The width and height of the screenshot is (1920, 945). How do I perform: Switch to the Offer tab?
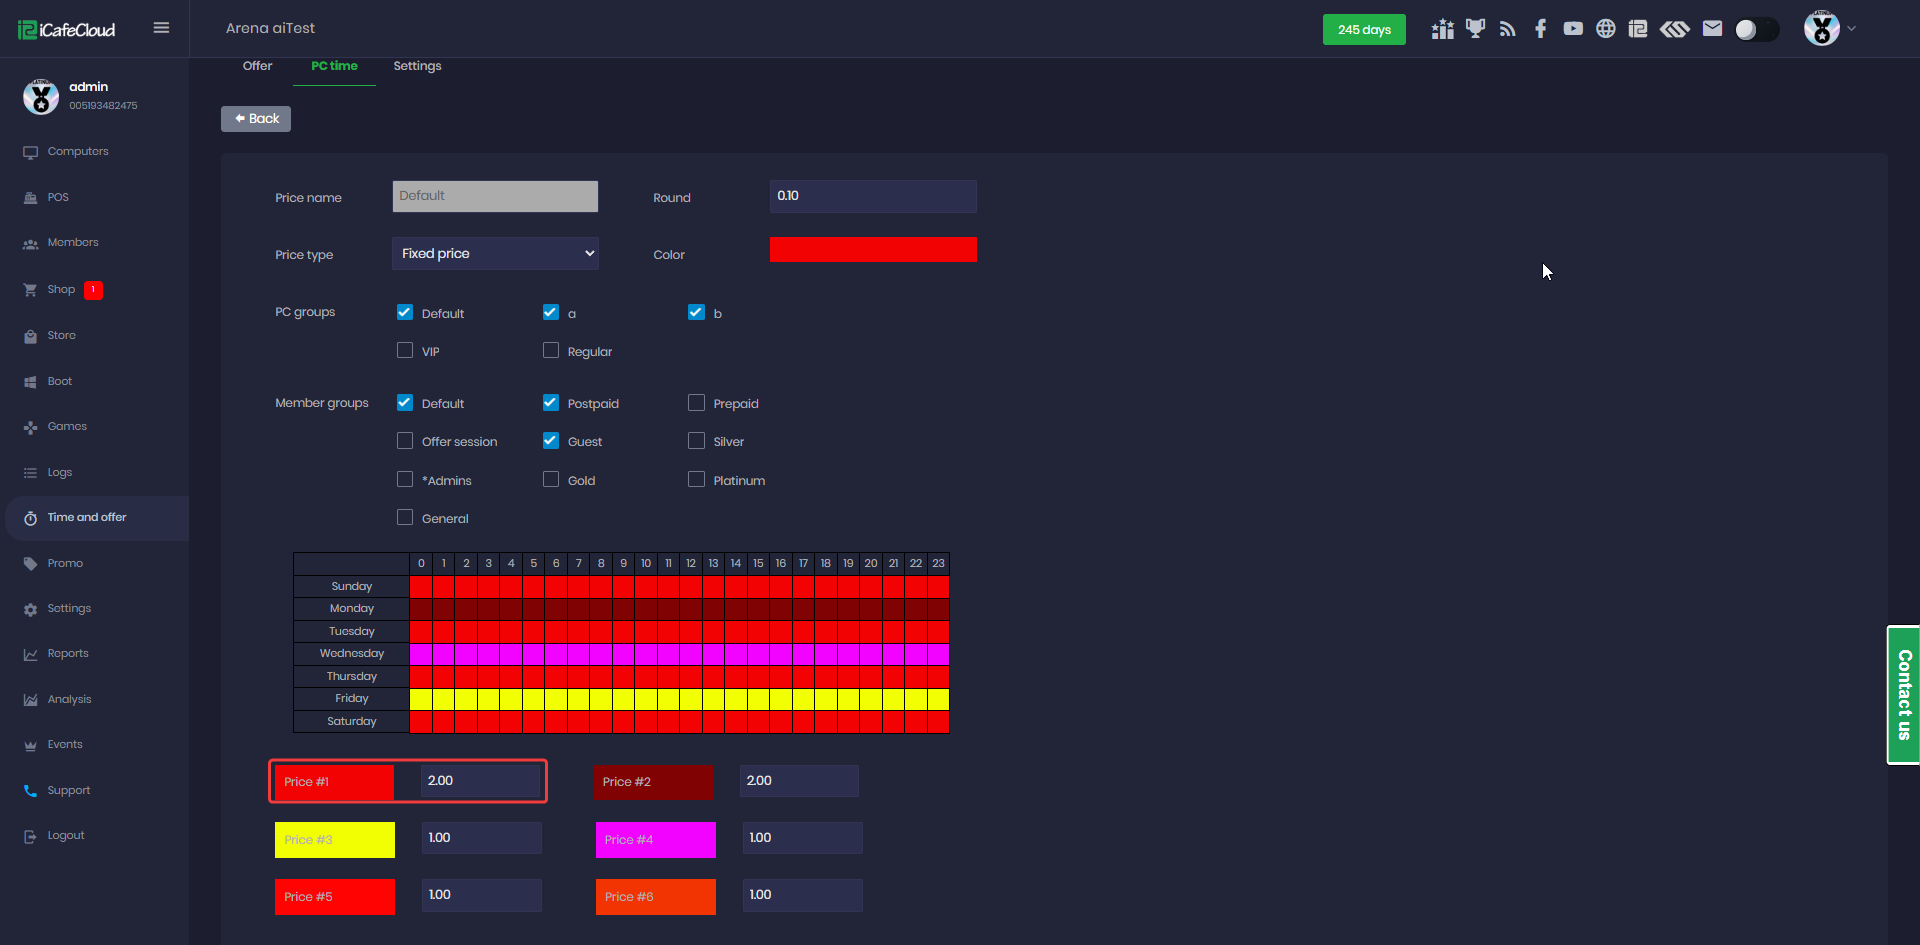click(x=257, y=66)
